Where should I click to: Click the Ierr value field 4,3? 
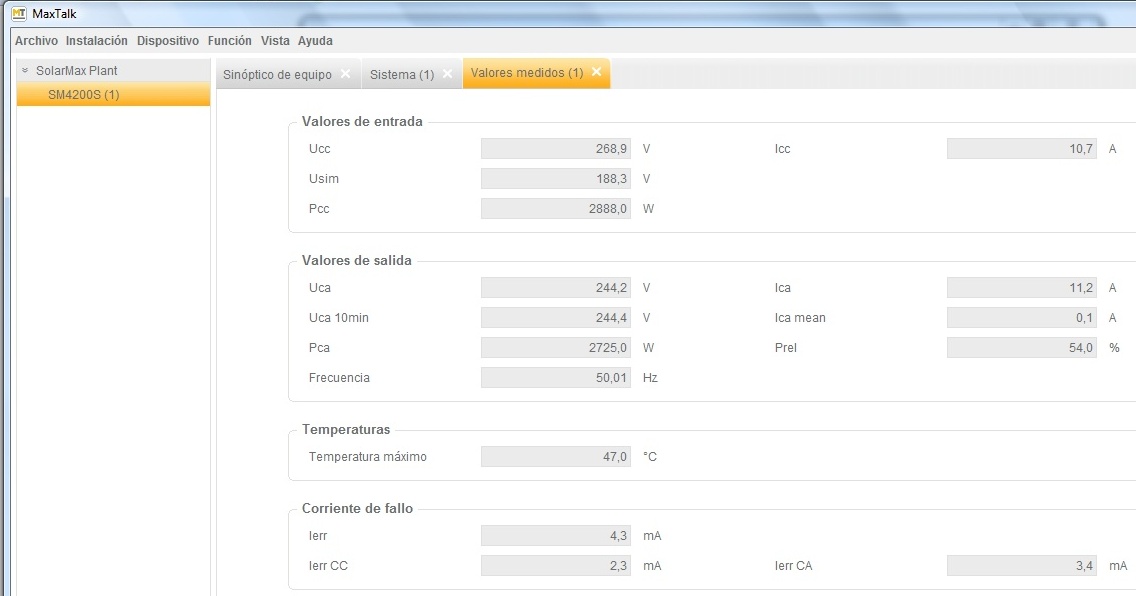coord(556,535)
